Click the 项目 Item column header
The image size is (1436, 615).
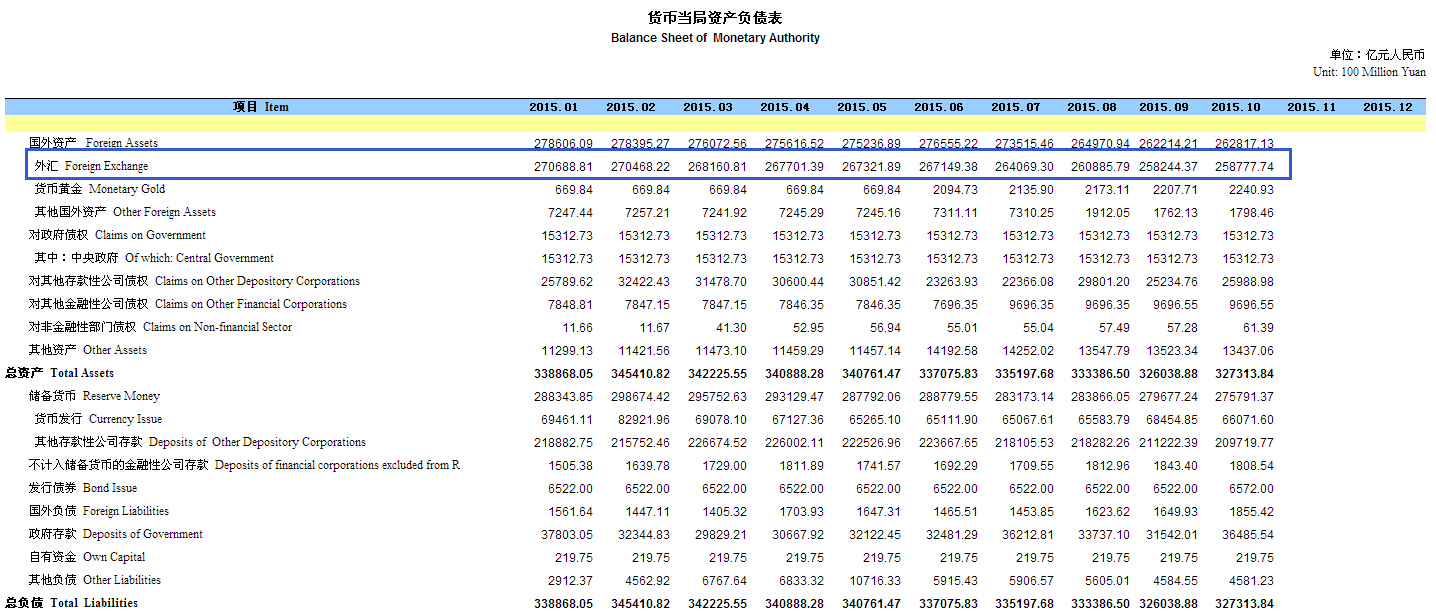(x=261, y=107)
